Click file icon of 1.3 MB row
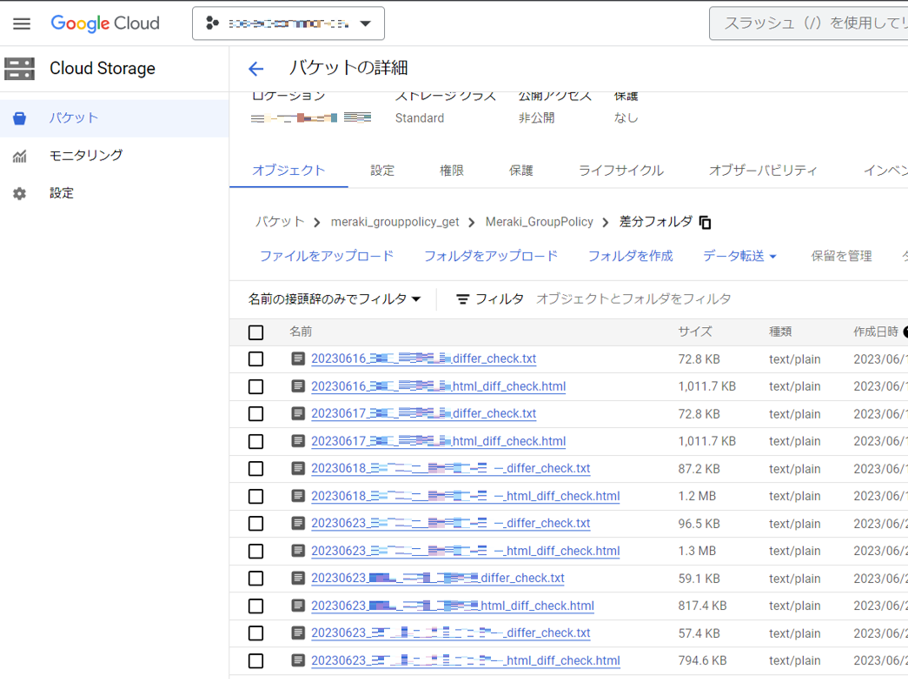 point(298,550)
